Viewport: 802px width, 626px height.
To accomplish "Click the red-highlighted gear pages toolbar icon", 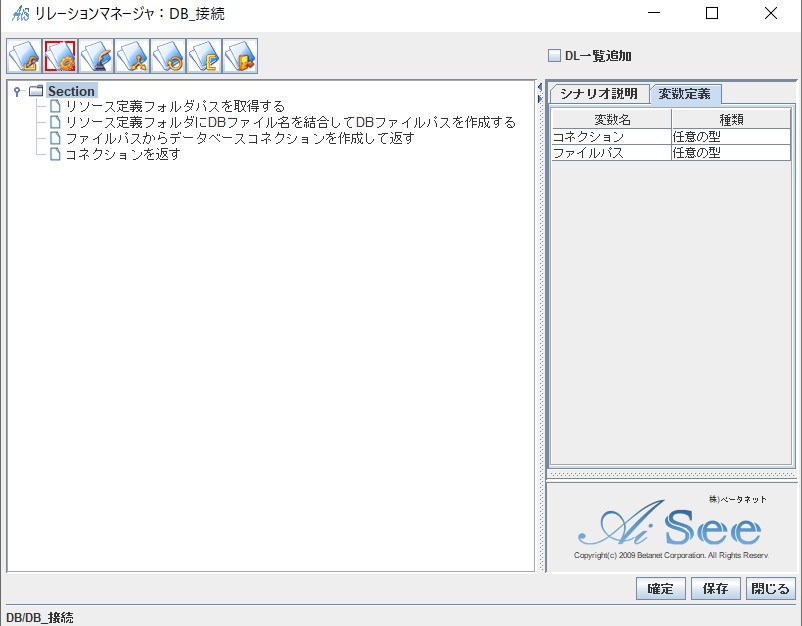I will [60, 56].
